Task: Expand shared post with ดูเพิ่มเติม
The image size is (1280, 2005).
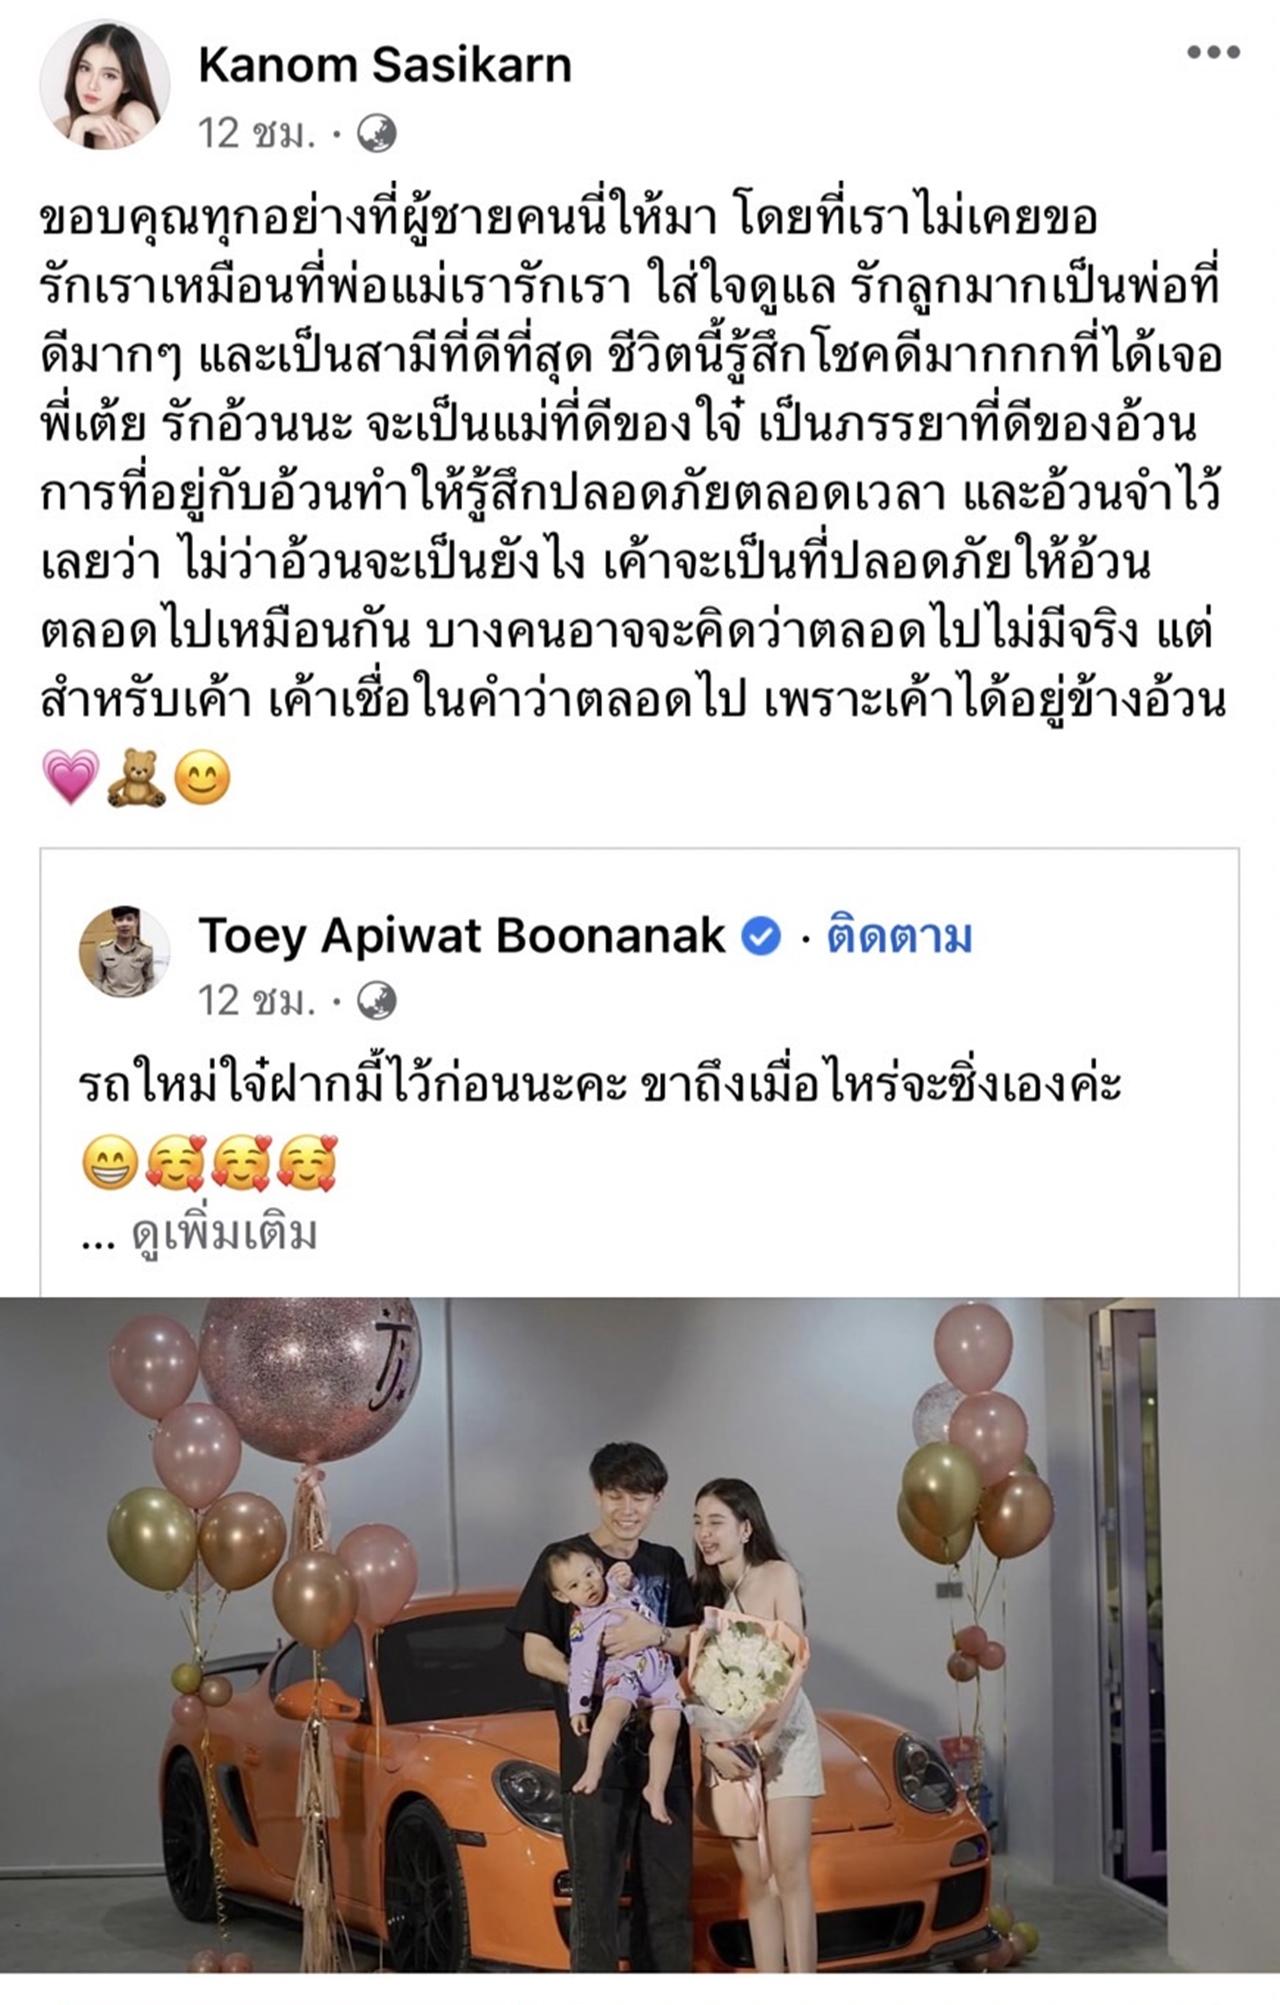Action: 225,1235
